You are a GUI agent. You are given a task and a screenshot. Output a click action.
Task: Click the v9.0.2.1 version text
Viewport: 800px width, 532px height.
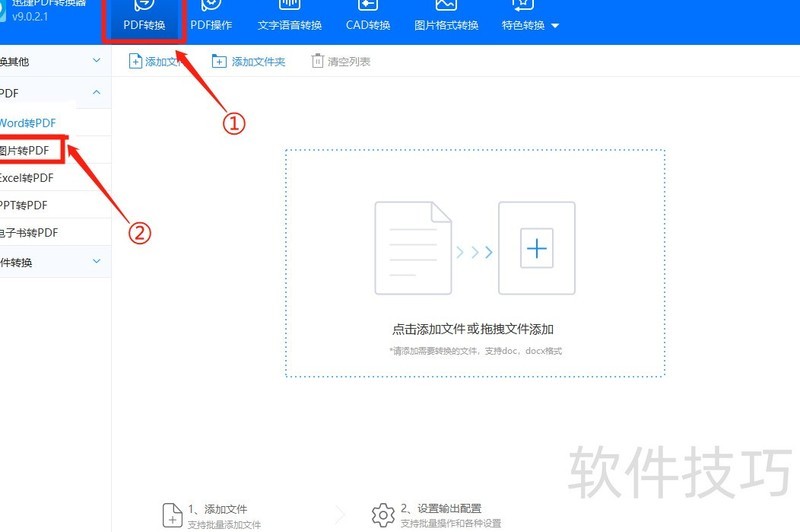pyautogui.click(x=30, y=16)
